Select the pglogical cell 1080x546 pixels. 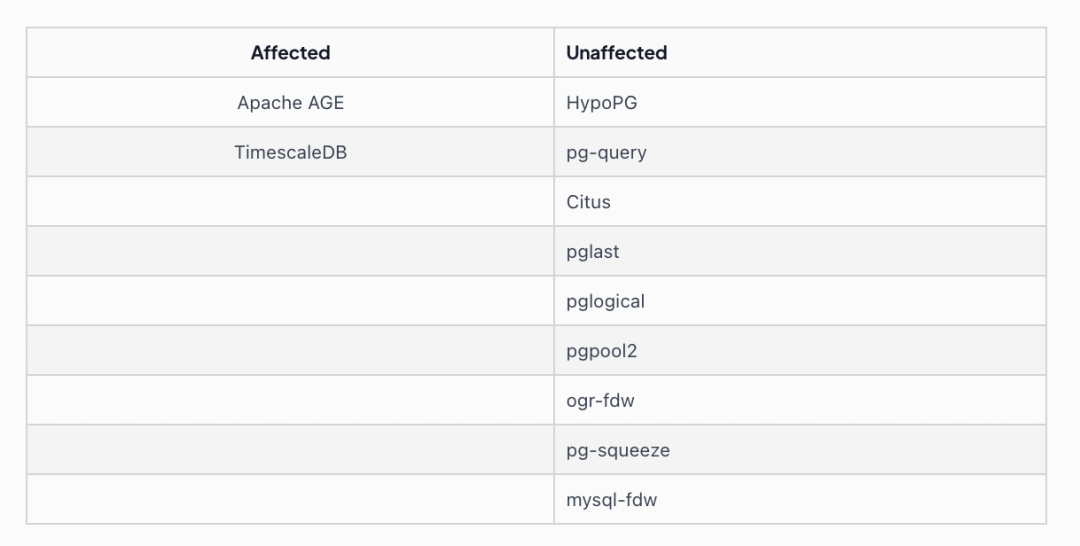pyautogui.click(x=800, y=300)
